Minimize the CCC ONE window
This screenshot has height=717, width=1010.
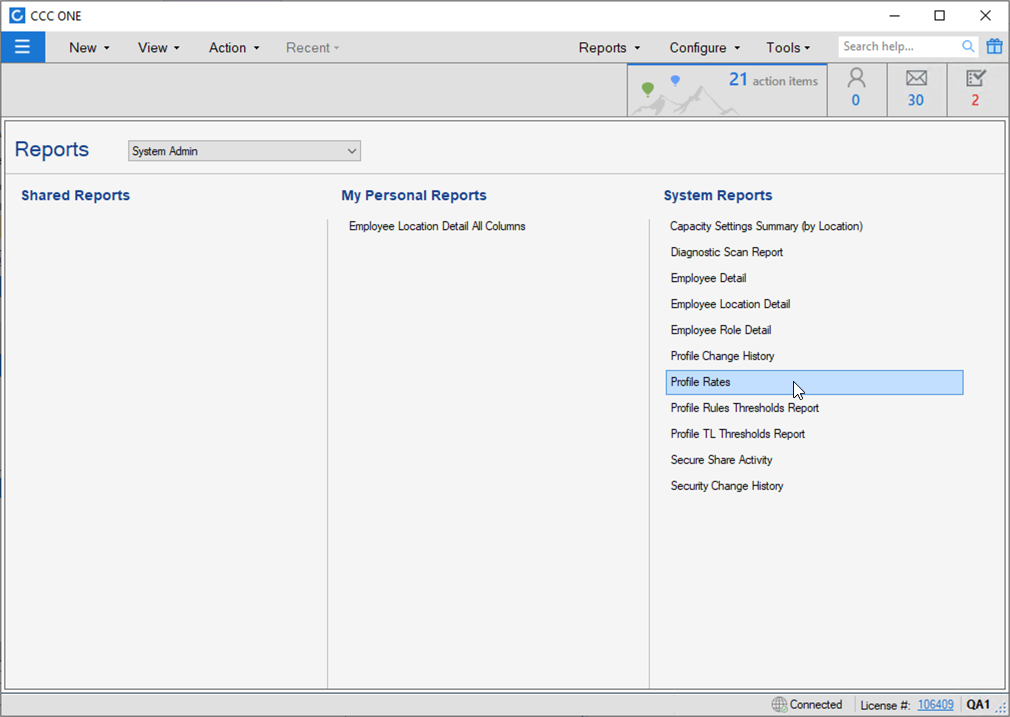pos(894,15)
